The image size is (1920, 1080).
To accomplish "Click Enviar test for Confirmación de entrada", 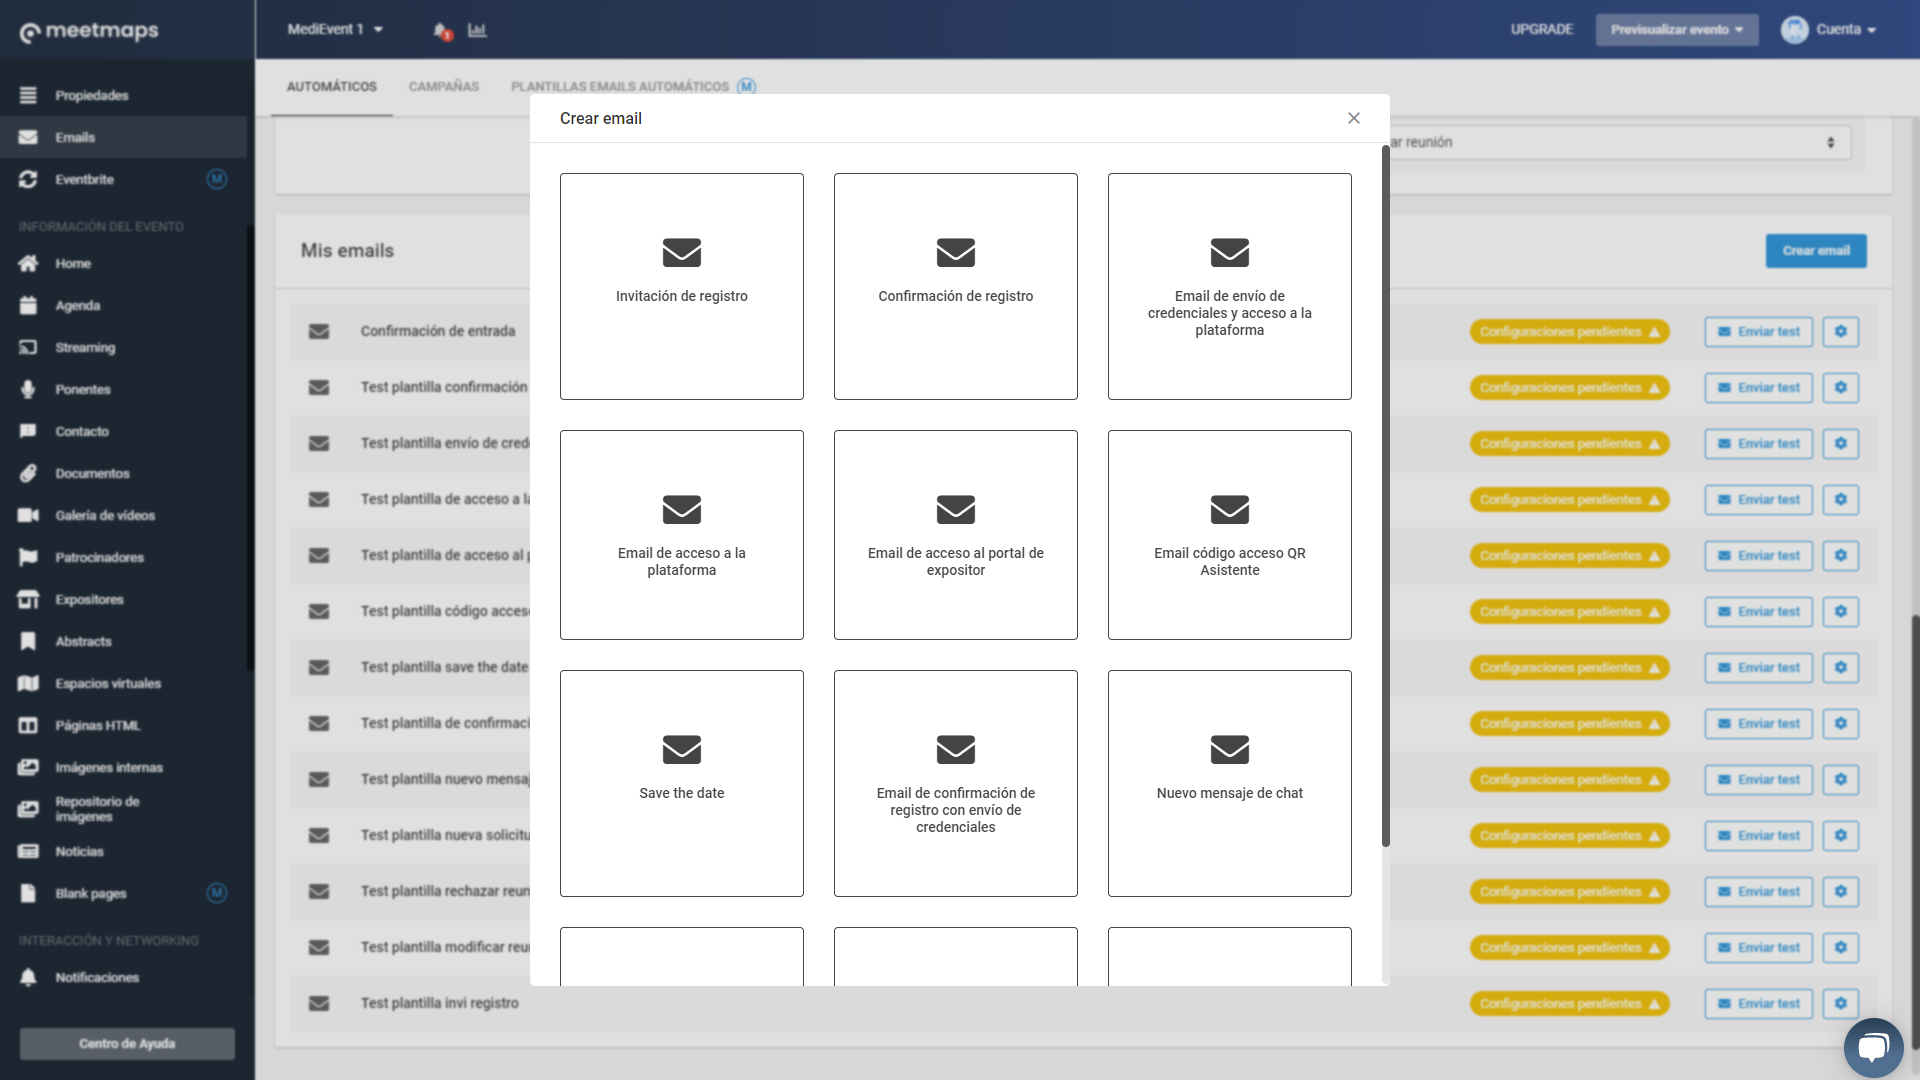I will point(1758,332).
